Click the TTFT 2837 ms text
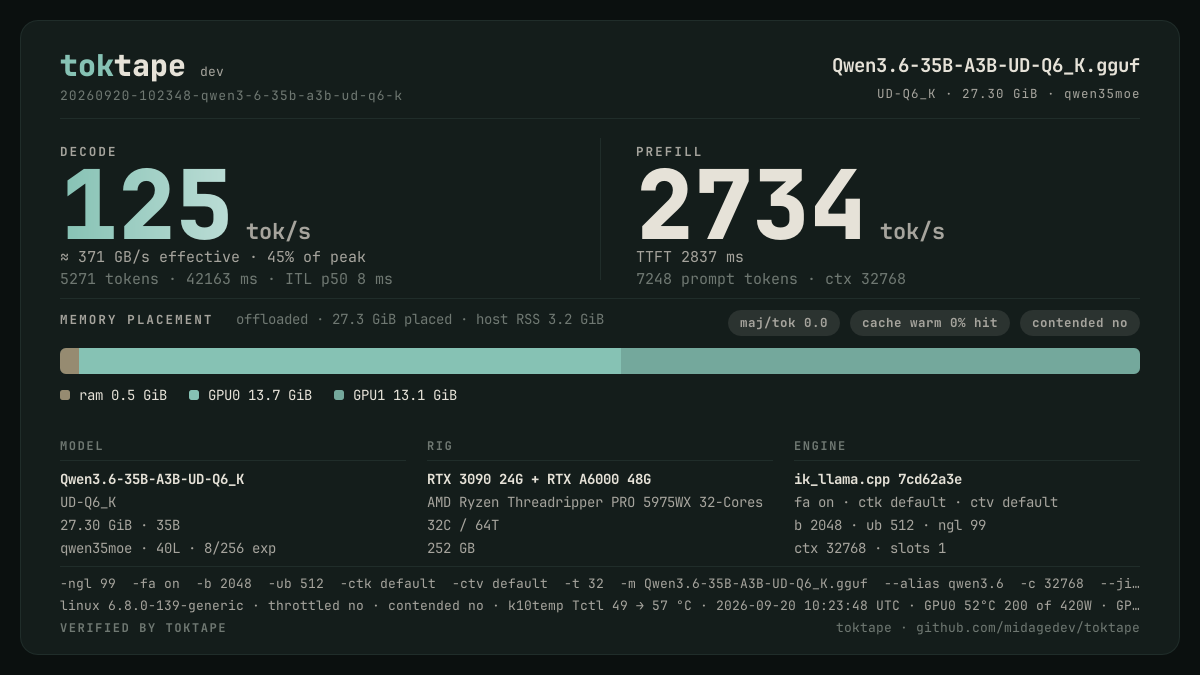 (x=690, y=257)
